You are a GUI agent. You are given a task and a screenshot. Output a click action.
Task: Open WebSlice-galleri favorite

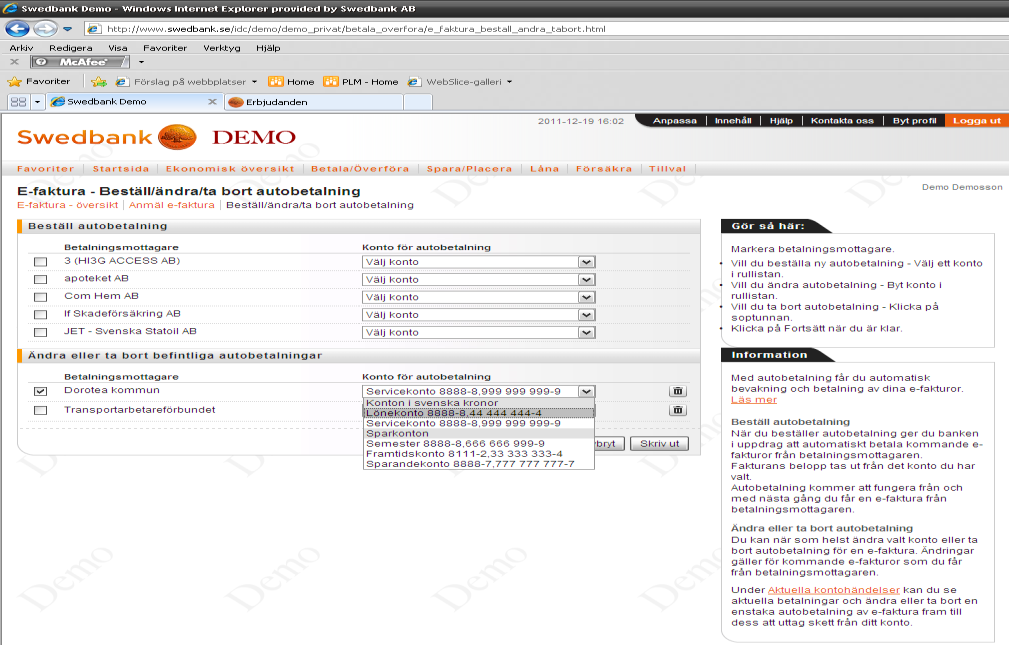(460, 82)
